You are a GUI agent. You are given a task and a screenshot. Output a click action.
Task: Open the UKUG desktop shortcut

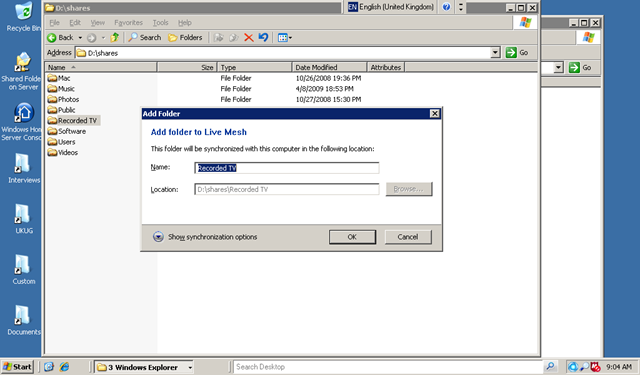point(23,219)
